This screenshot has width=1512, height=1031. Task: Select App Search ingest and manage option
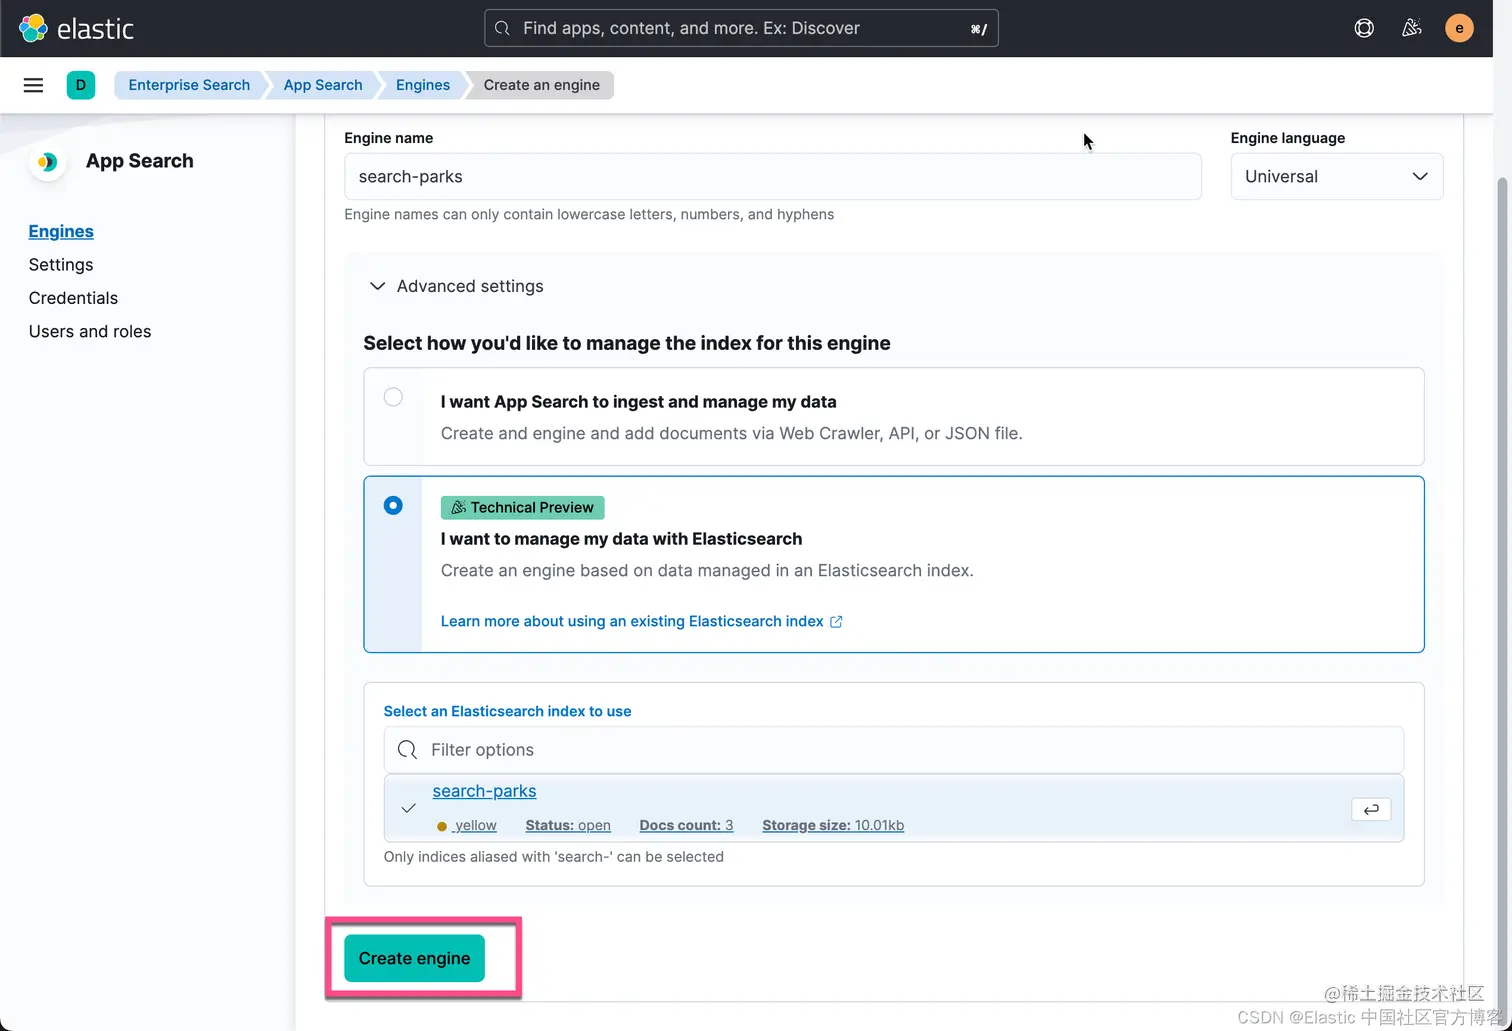tap(393, 397)
